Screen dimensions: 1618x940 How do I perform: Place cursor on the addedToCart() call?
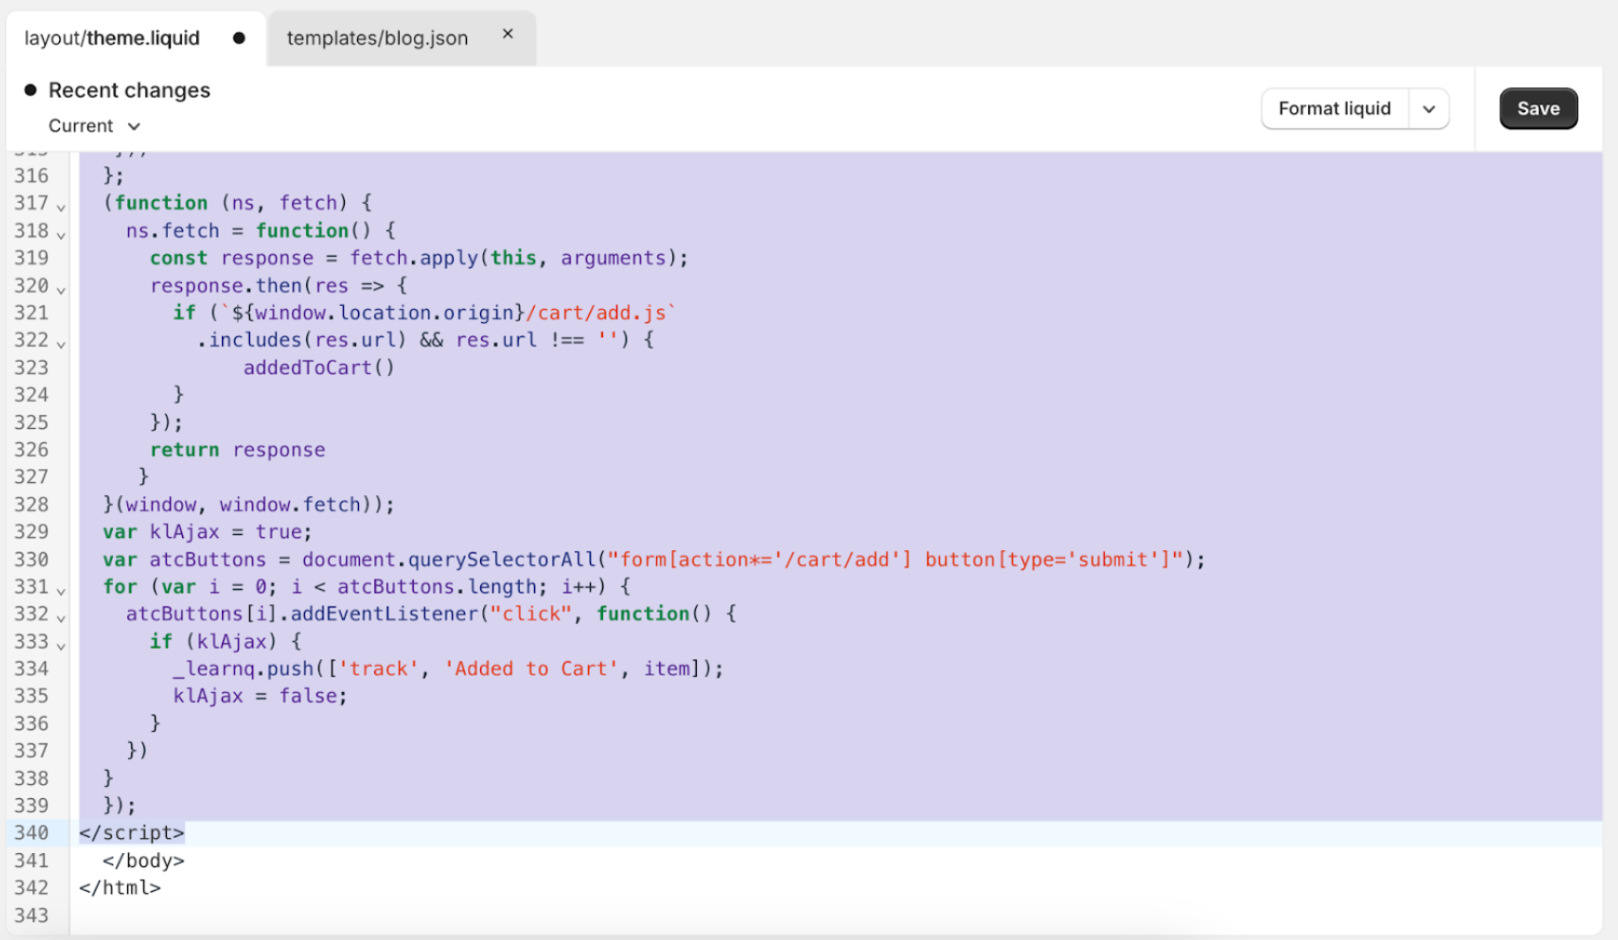click(x=318, y=367)
